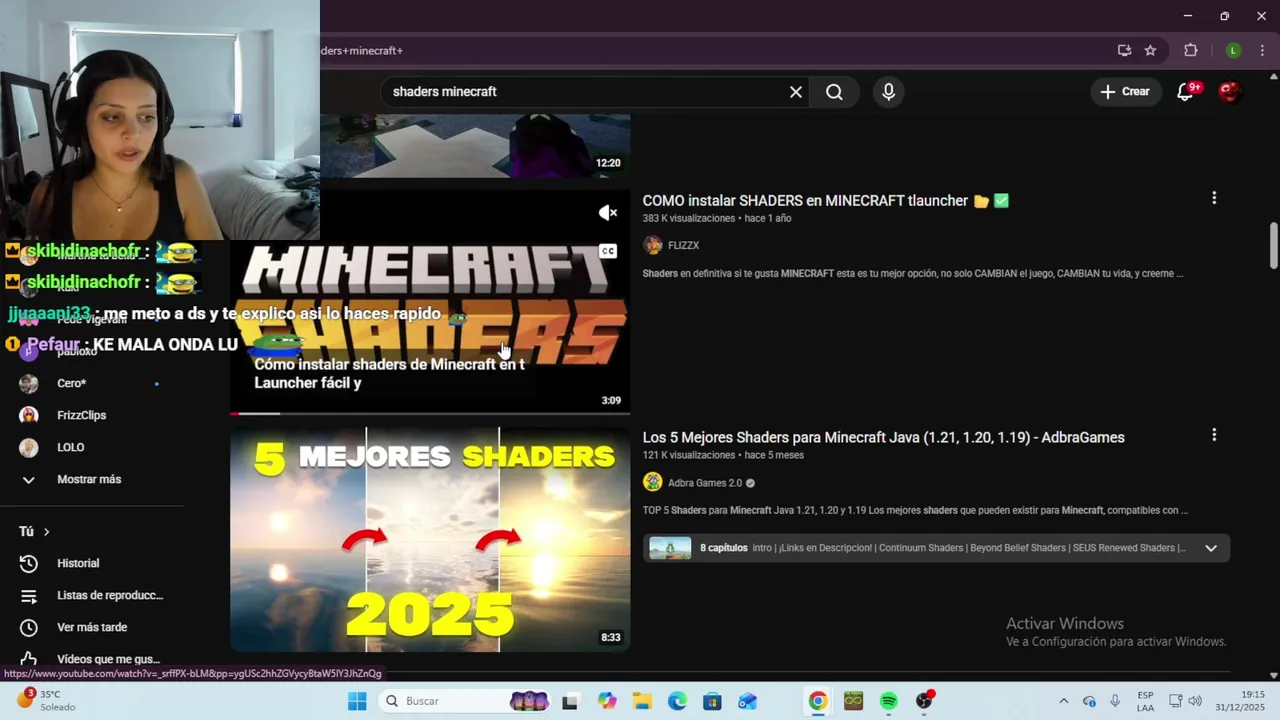The image size is (1280, 720).
Task: Open the Adbra Games 2.0 channel link
Action: click(x=705, y=483)
